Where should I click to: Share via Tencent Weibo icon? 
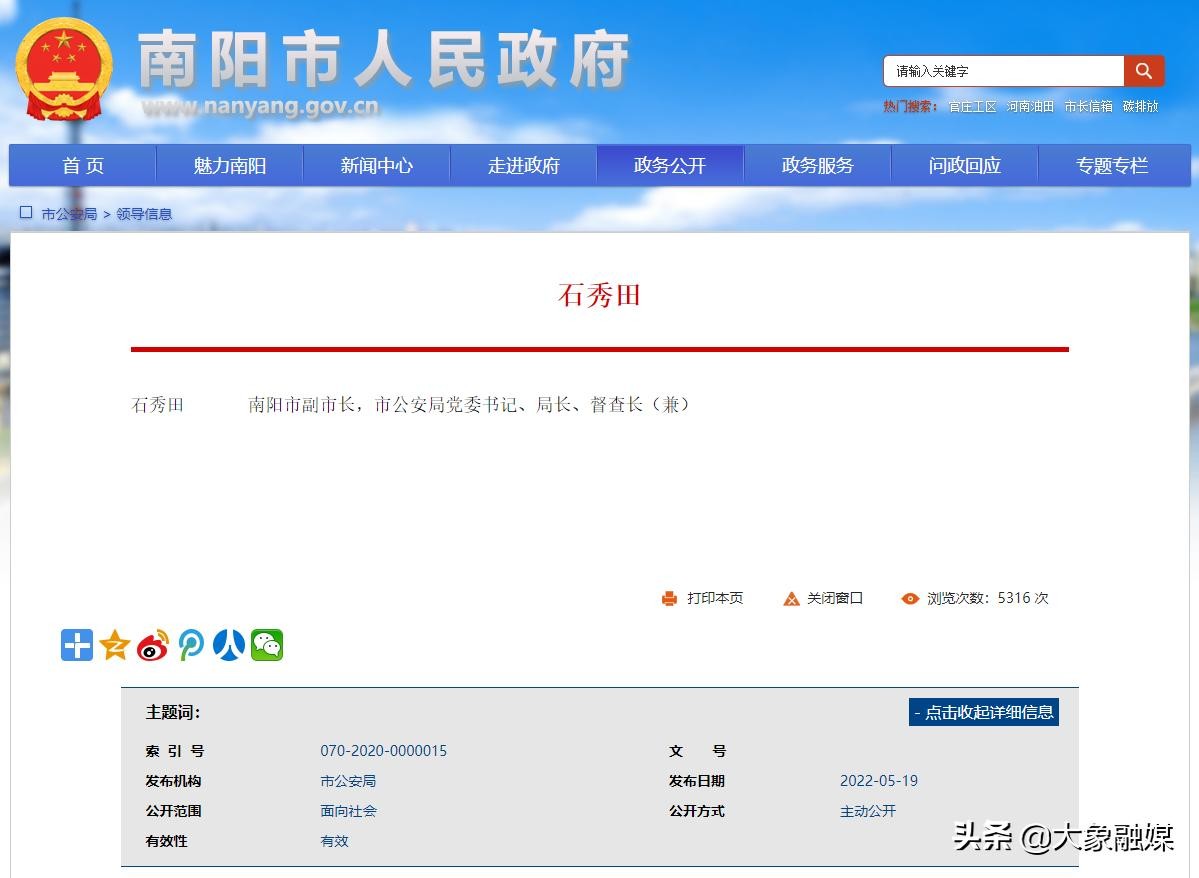191,645
